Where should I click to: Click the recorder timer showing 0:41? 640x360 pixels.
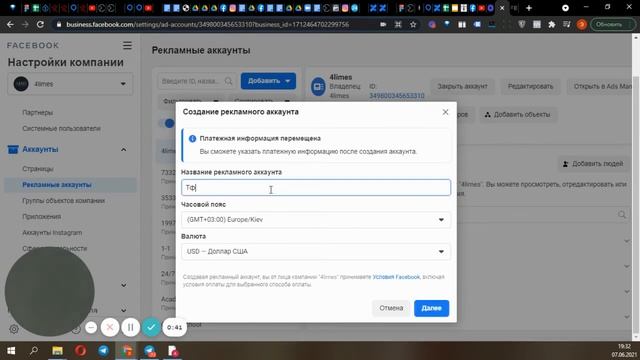point(175,327)
